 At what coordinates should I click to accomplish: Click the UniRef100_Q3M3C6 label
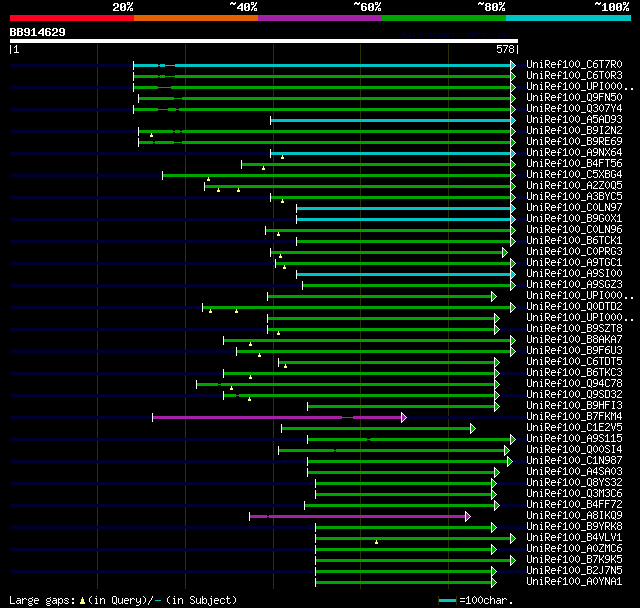coord(574,494)
